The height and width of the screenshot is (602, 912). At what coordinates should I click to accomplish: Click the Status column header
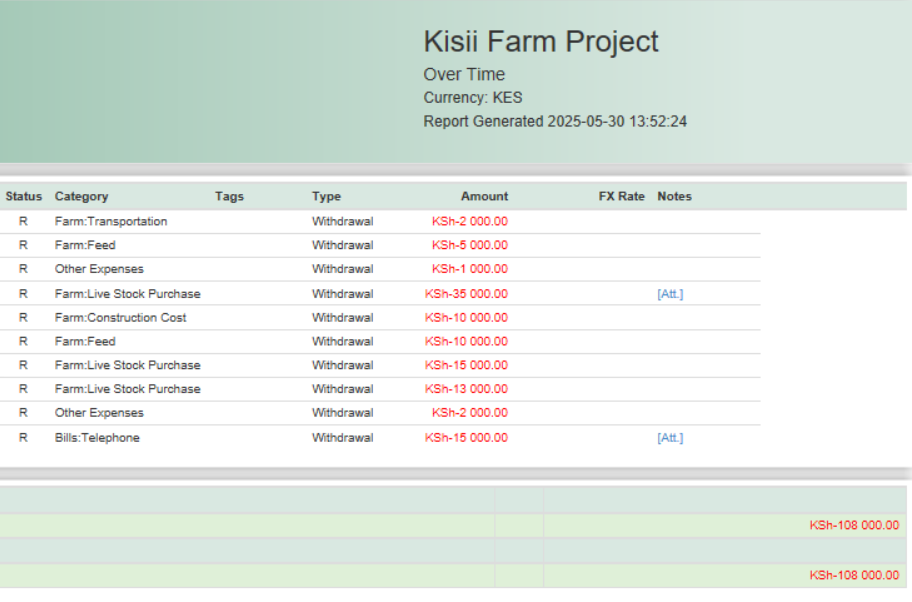point(24,197)
